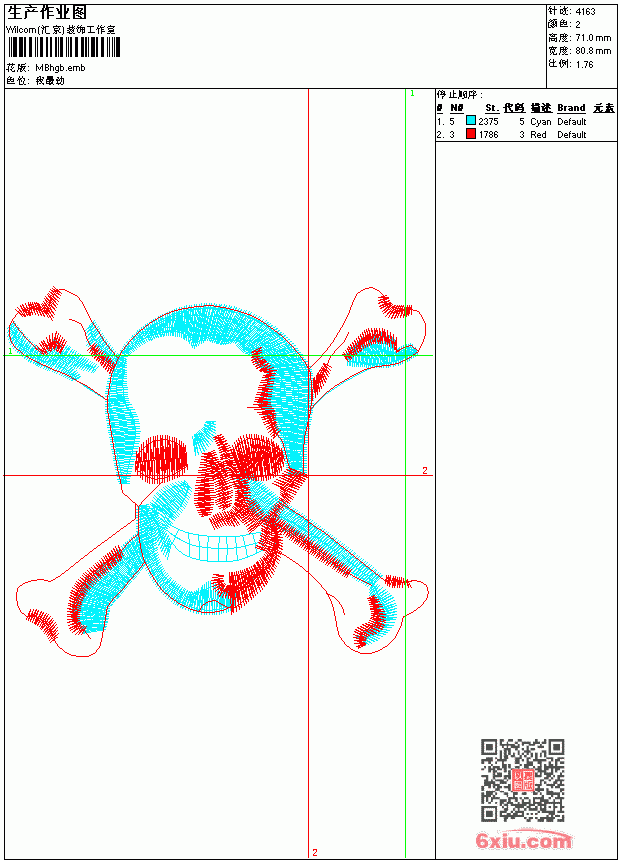Click the 生产作业图 title heading

[x=46, y=13]
